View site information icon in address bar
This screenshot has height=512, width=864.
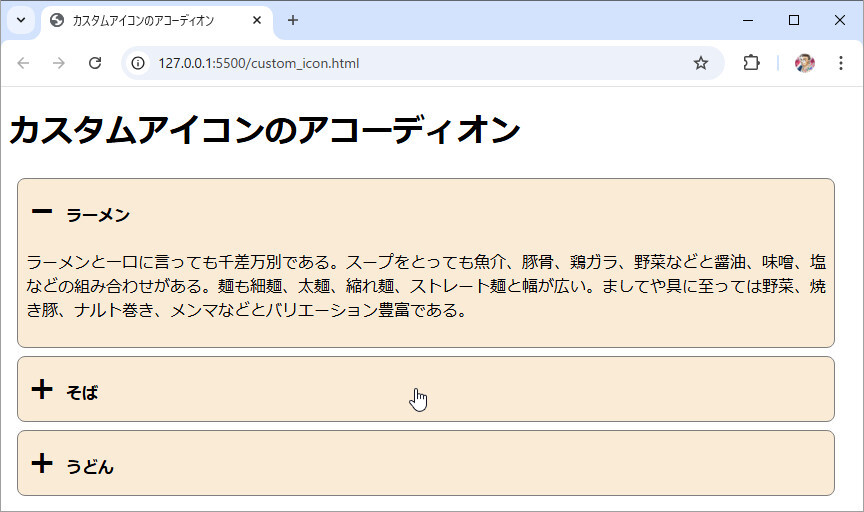pos(139,63)
